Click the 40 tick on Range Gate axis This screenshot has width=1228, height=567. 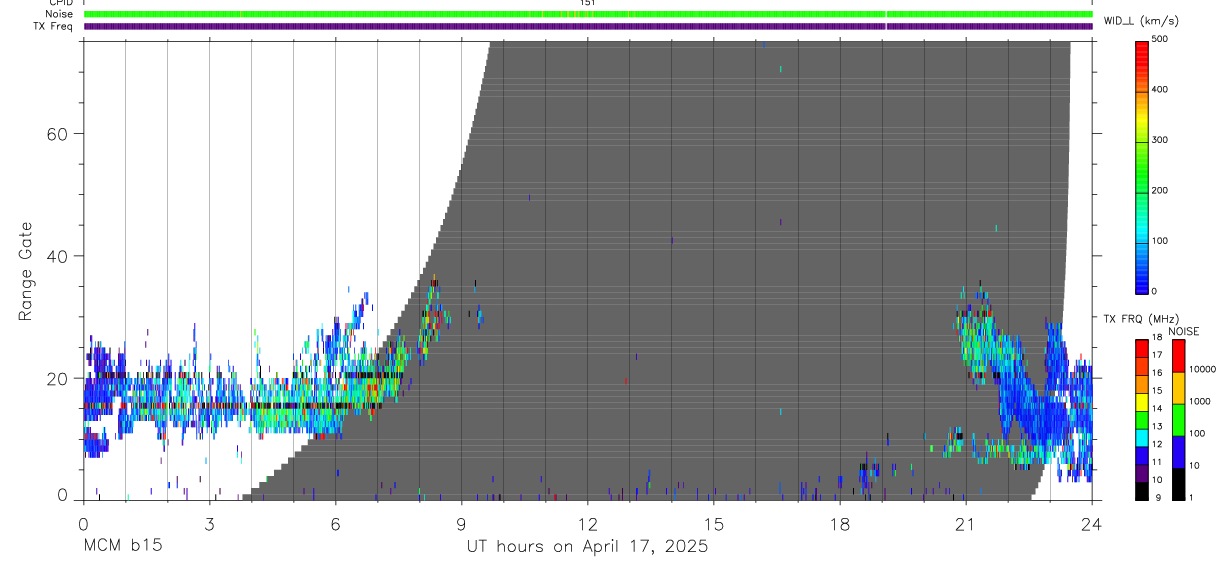59,256
